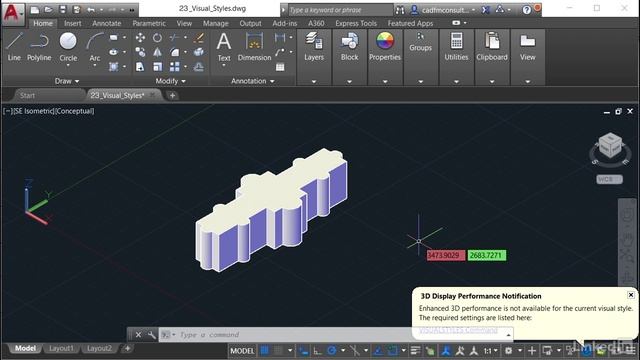Click the Save icon in quick access toolbar

tap(62, 9)
